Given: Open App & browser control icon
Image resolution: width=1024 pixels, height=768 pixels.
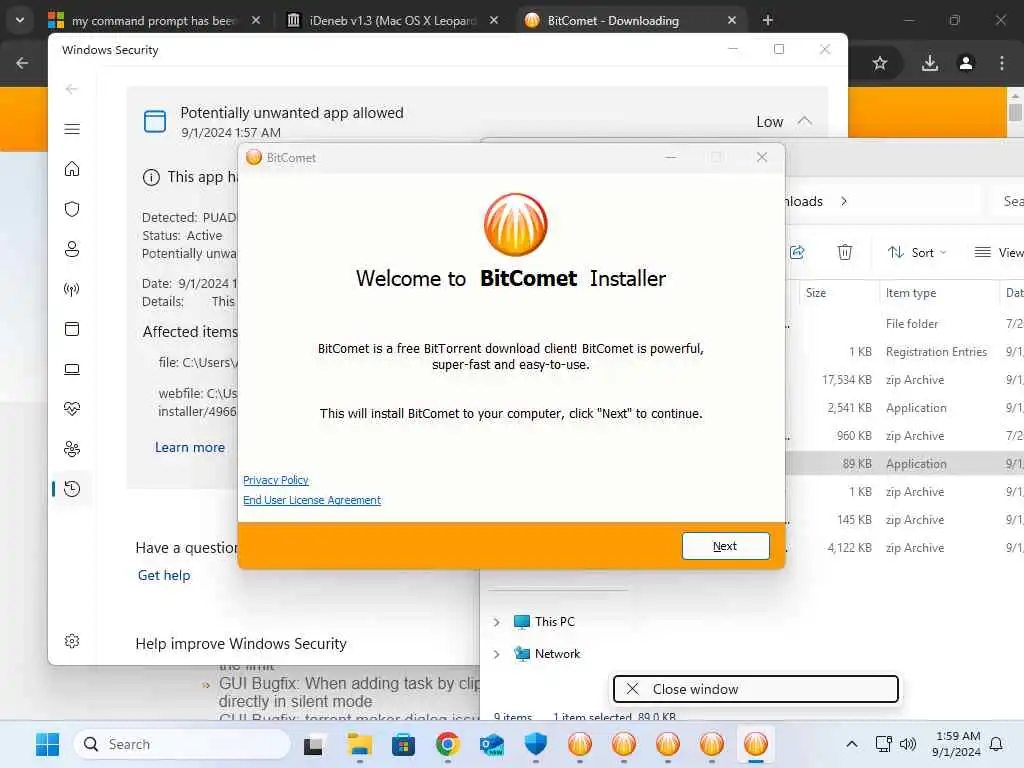Looking at the screenshot, I should [x=72, y=328].
